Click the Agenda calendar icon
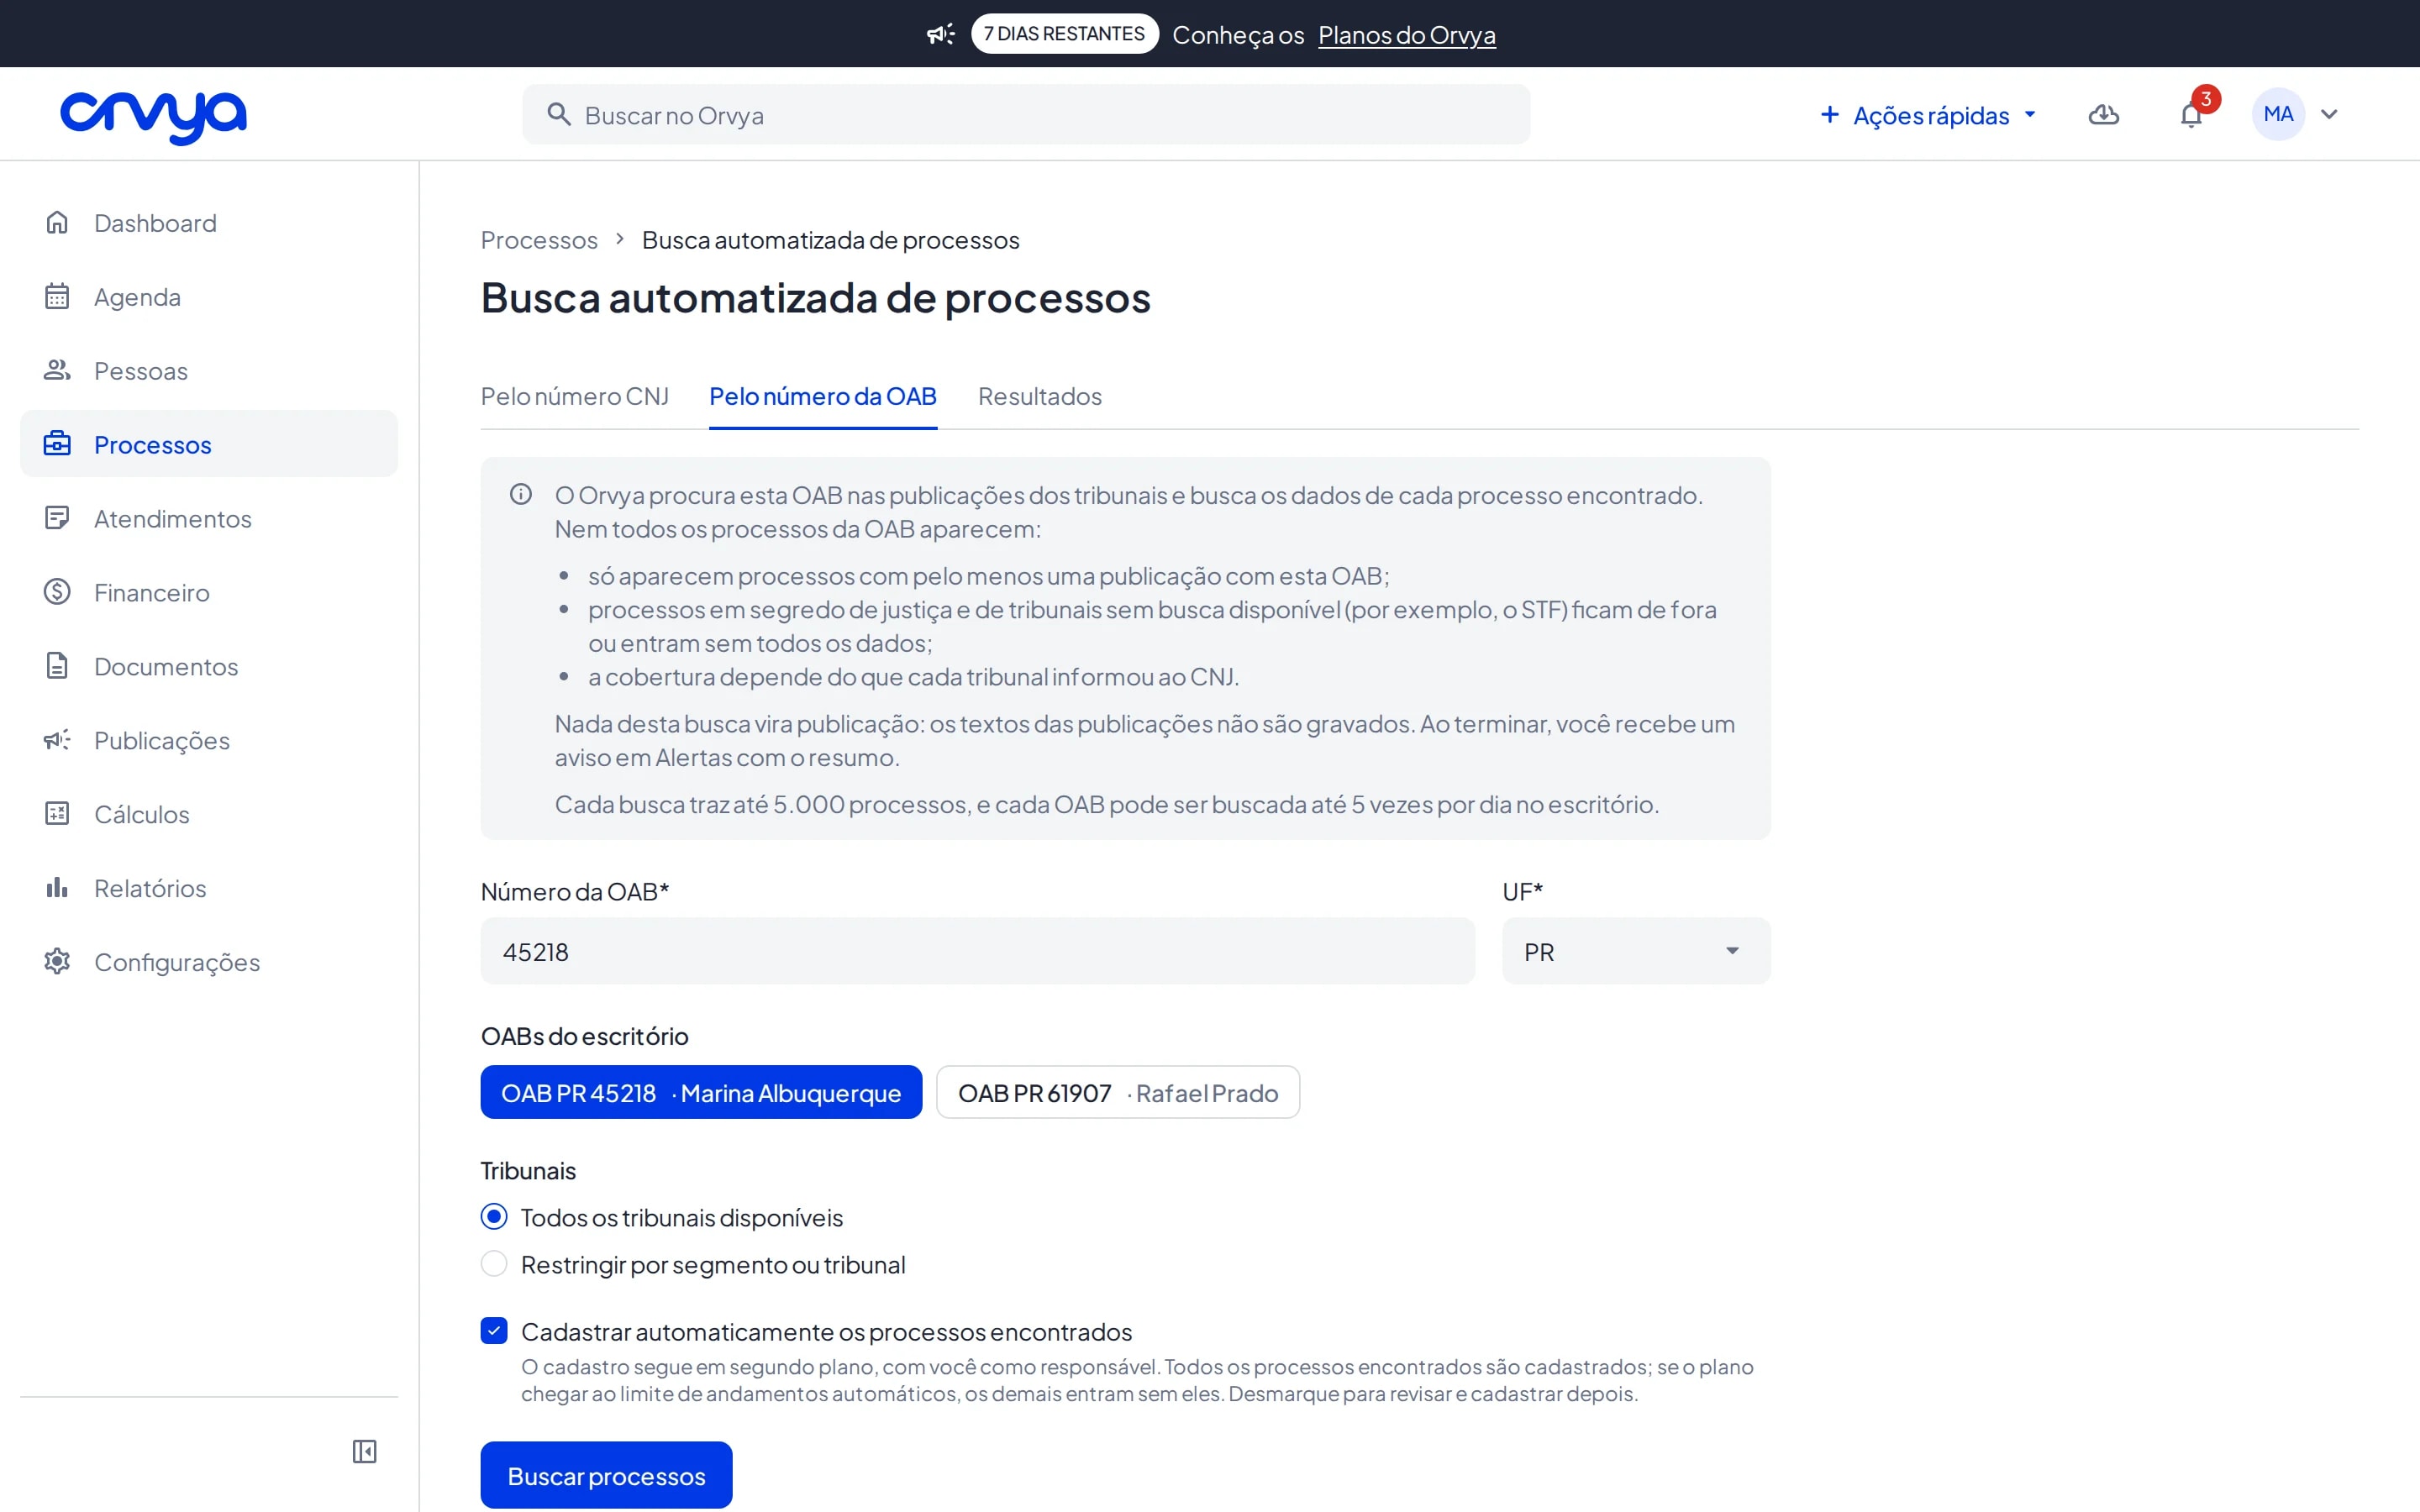Viewport: 2420px width, 1512px height. click(57, 296)
